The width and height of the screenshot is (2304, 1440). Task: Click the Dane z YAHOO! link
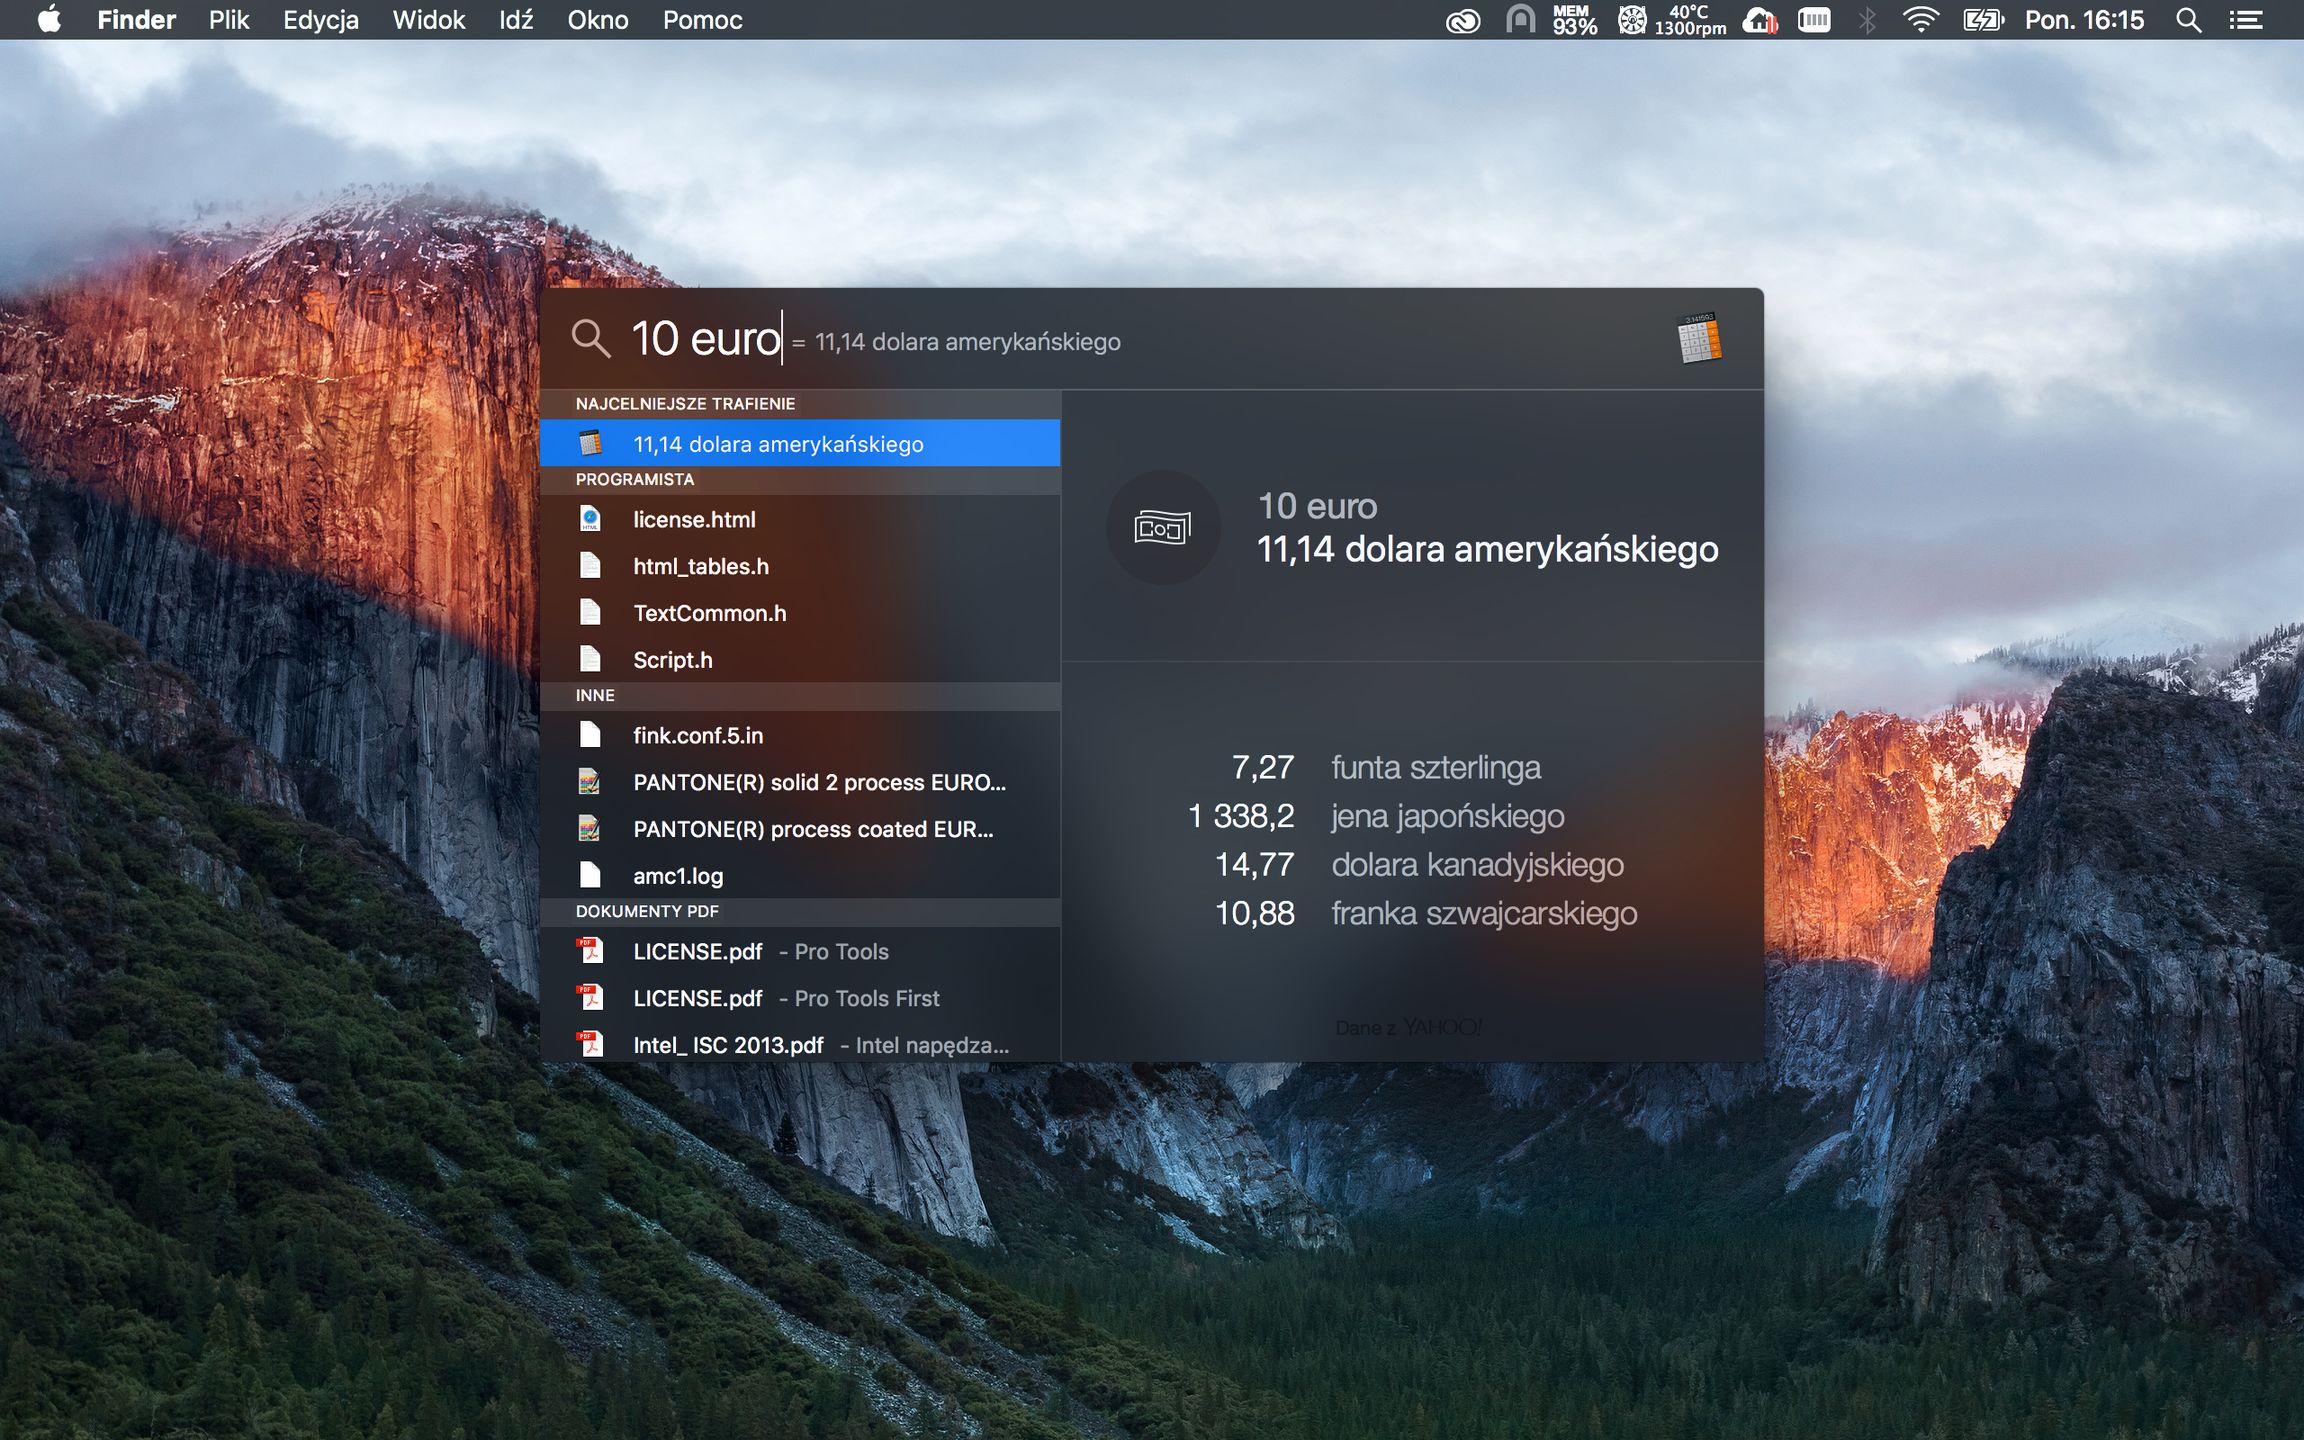point(1409,1027)
